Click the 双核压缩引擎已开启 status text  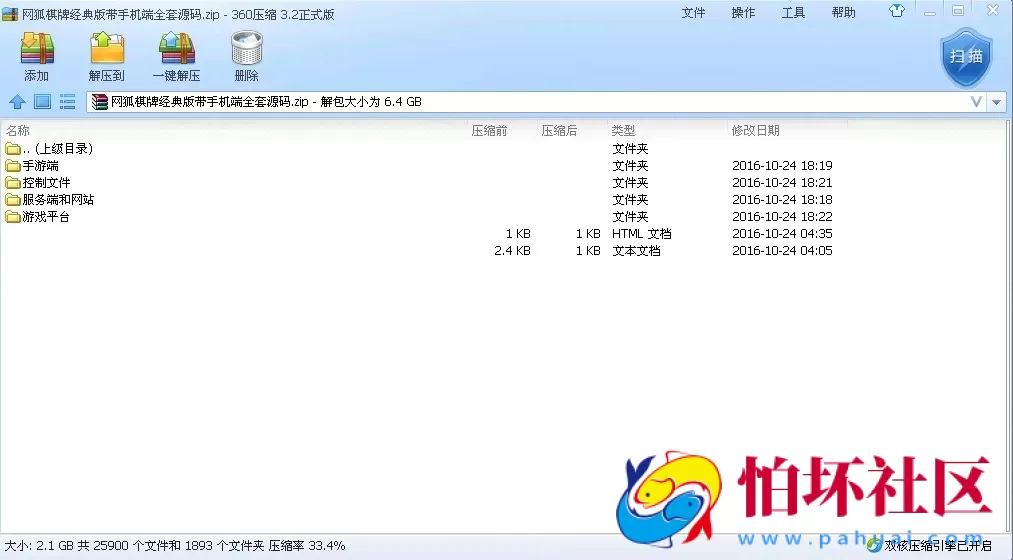tap(938, 546)
